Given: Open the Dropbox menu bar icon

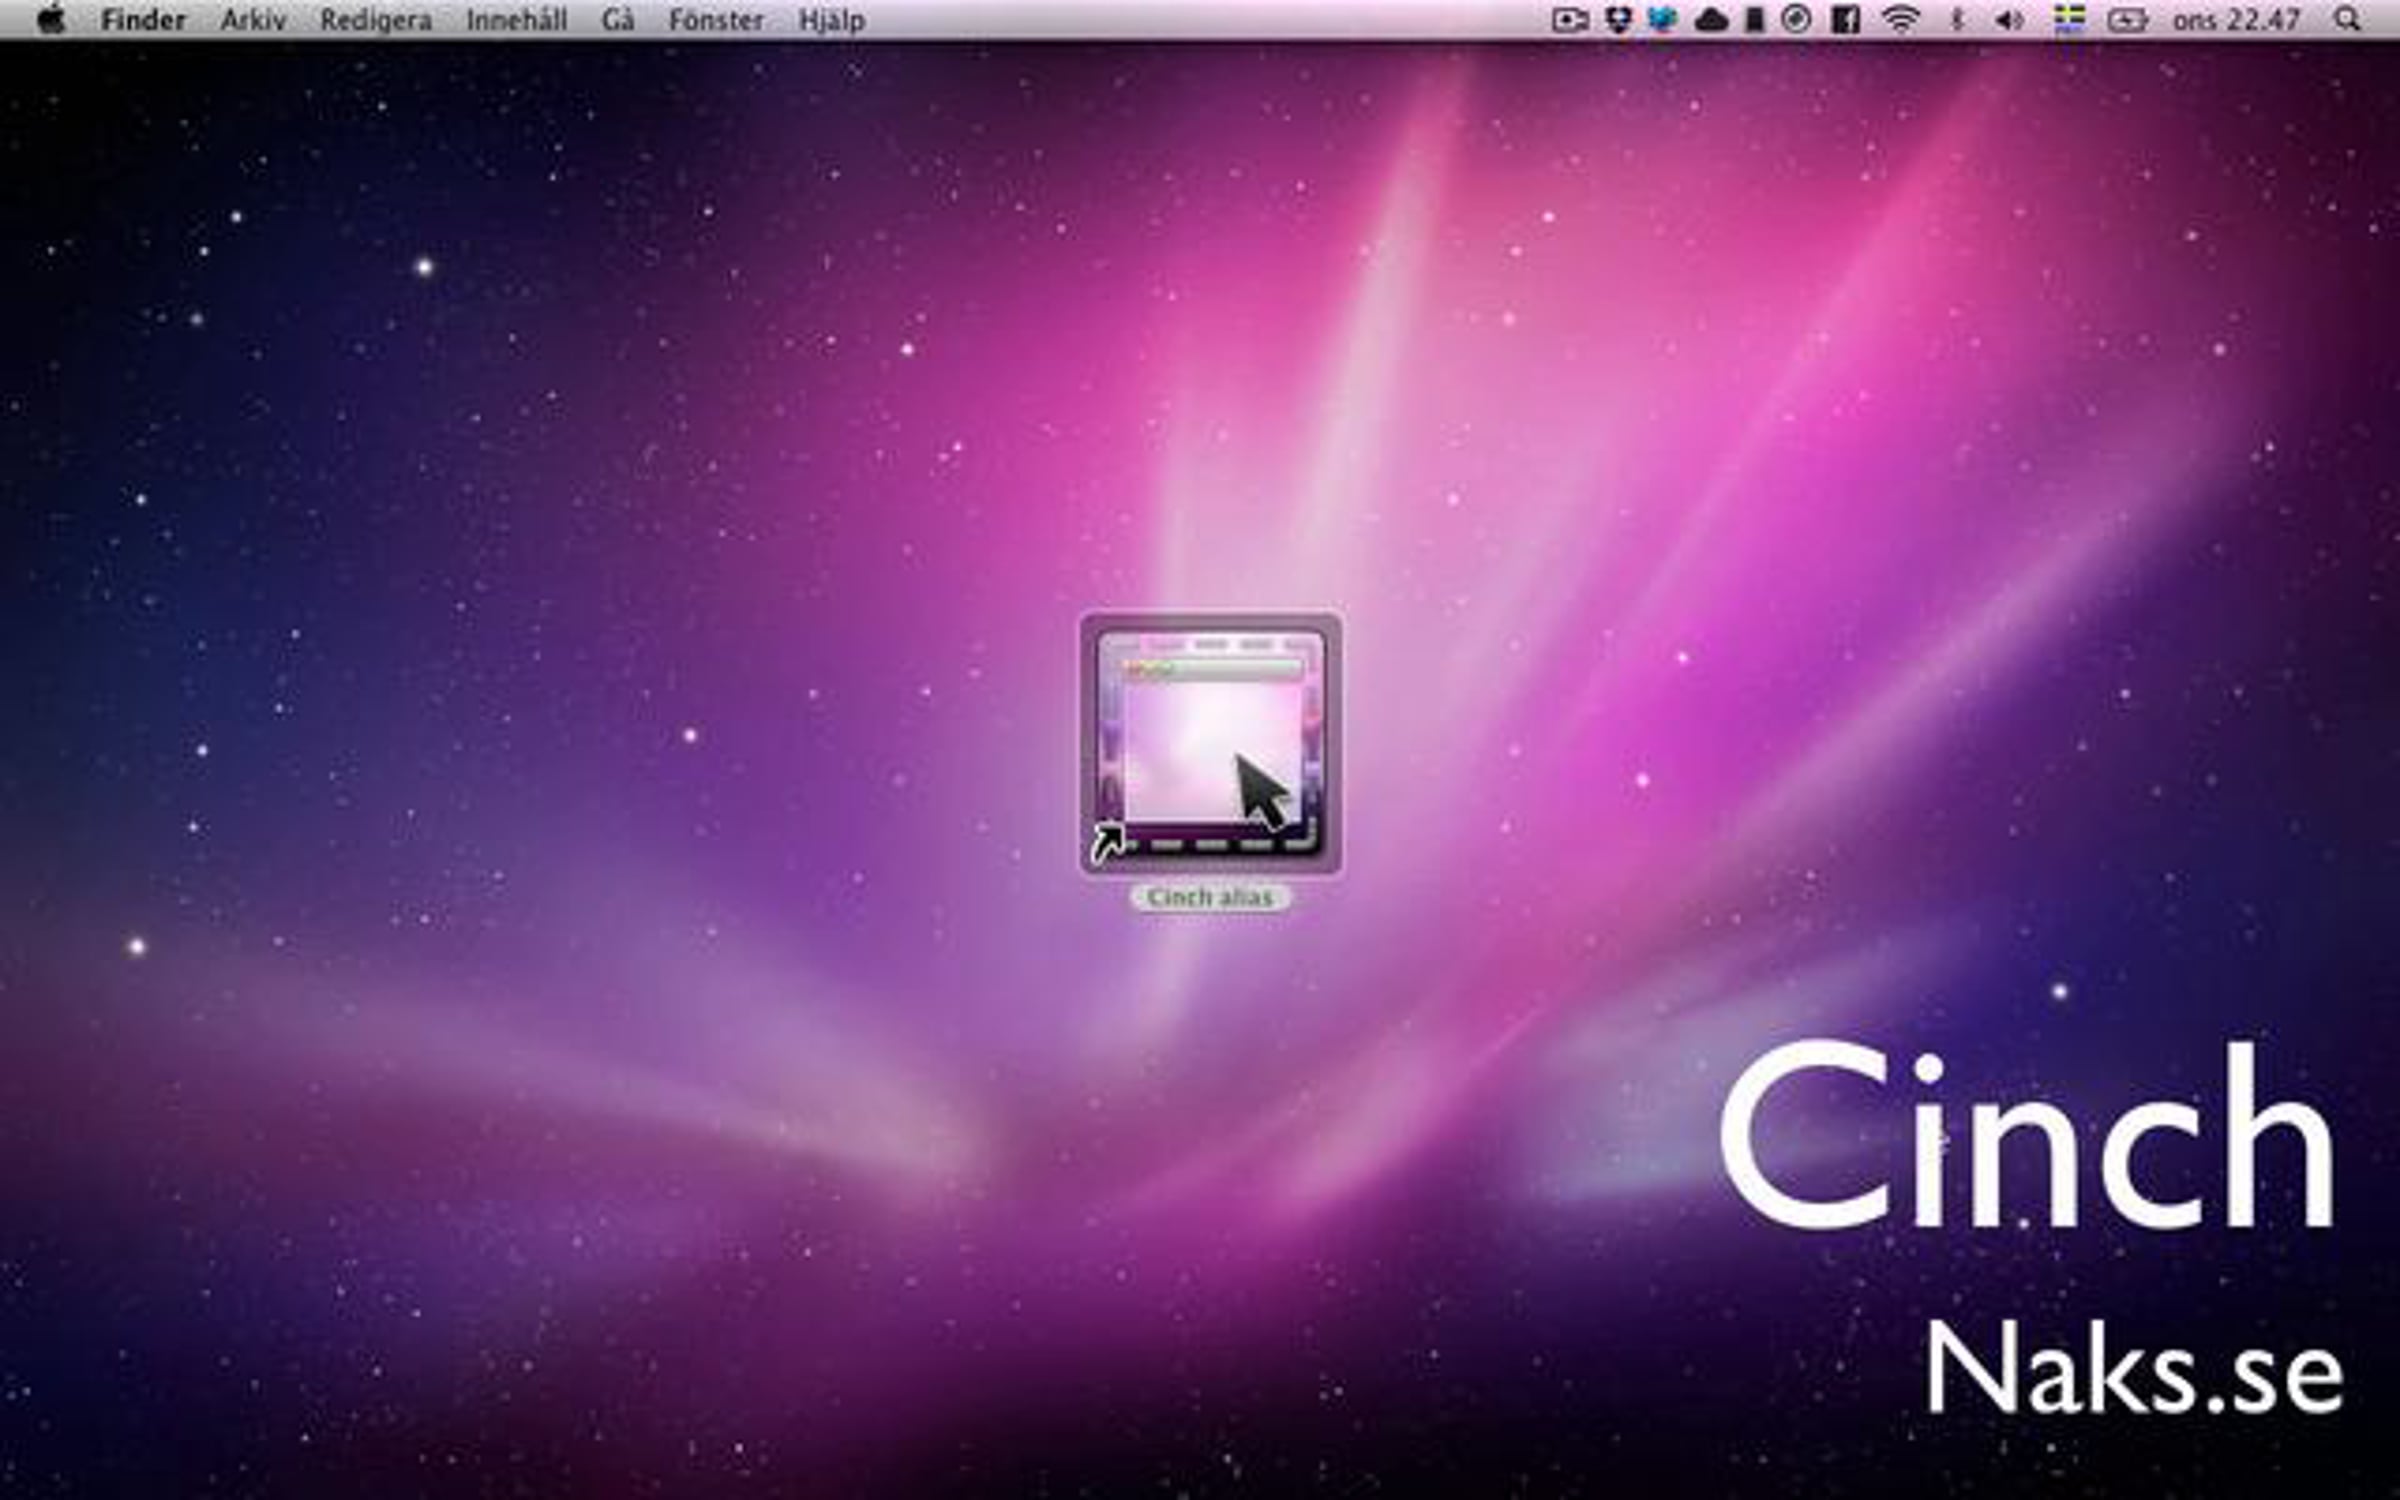Looking at the screenshot, I should click(x=1617, y=20).
